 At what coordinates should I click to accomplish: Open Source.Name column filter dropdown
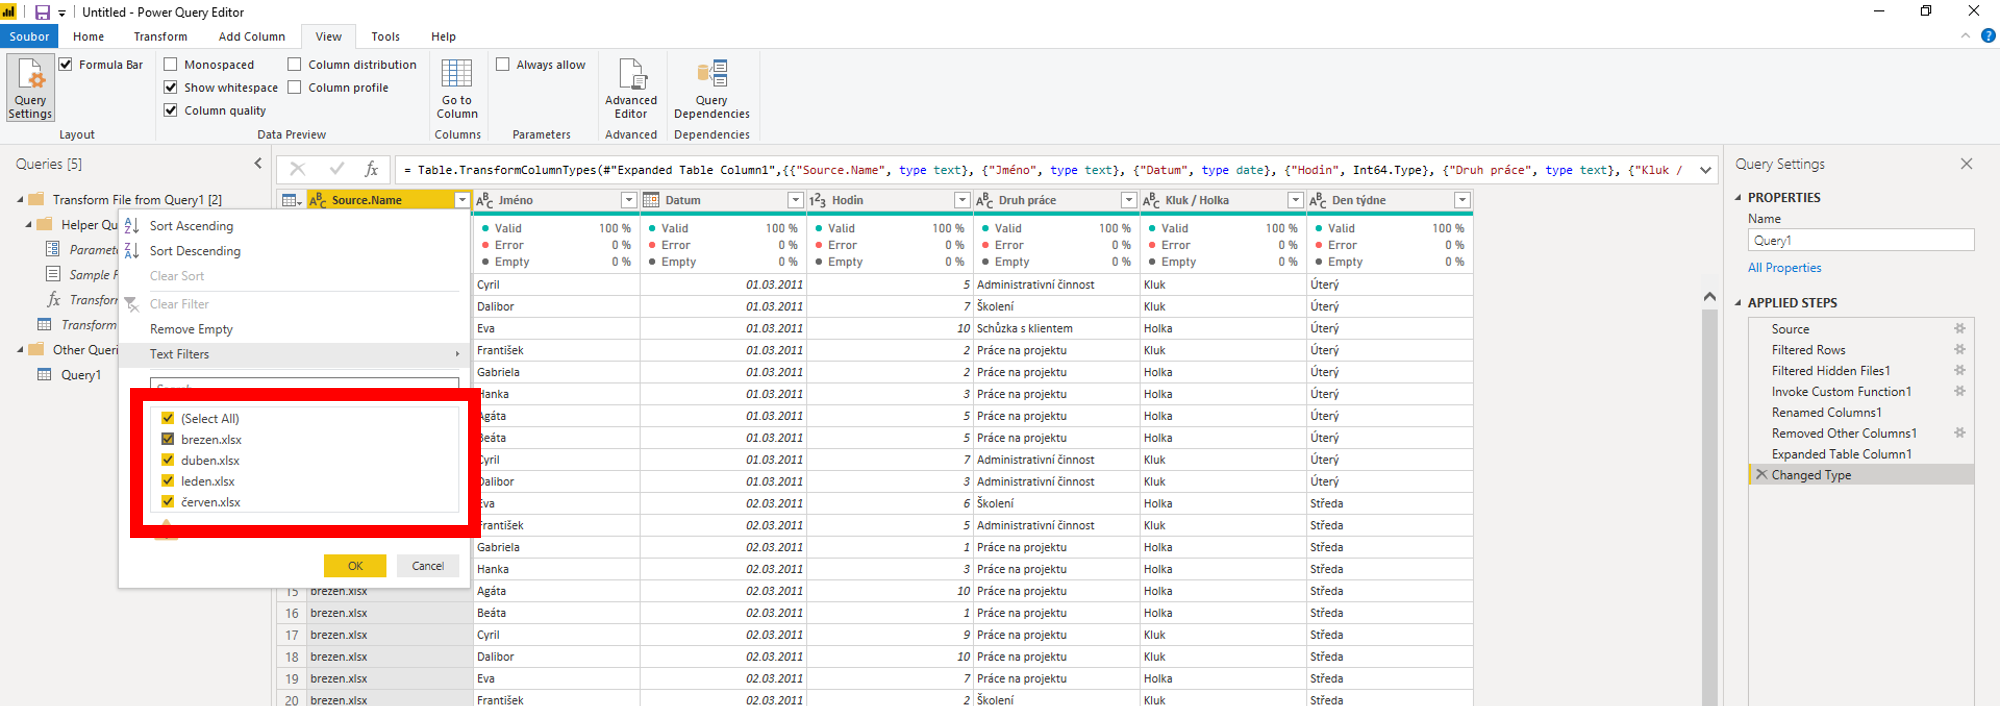462,200
